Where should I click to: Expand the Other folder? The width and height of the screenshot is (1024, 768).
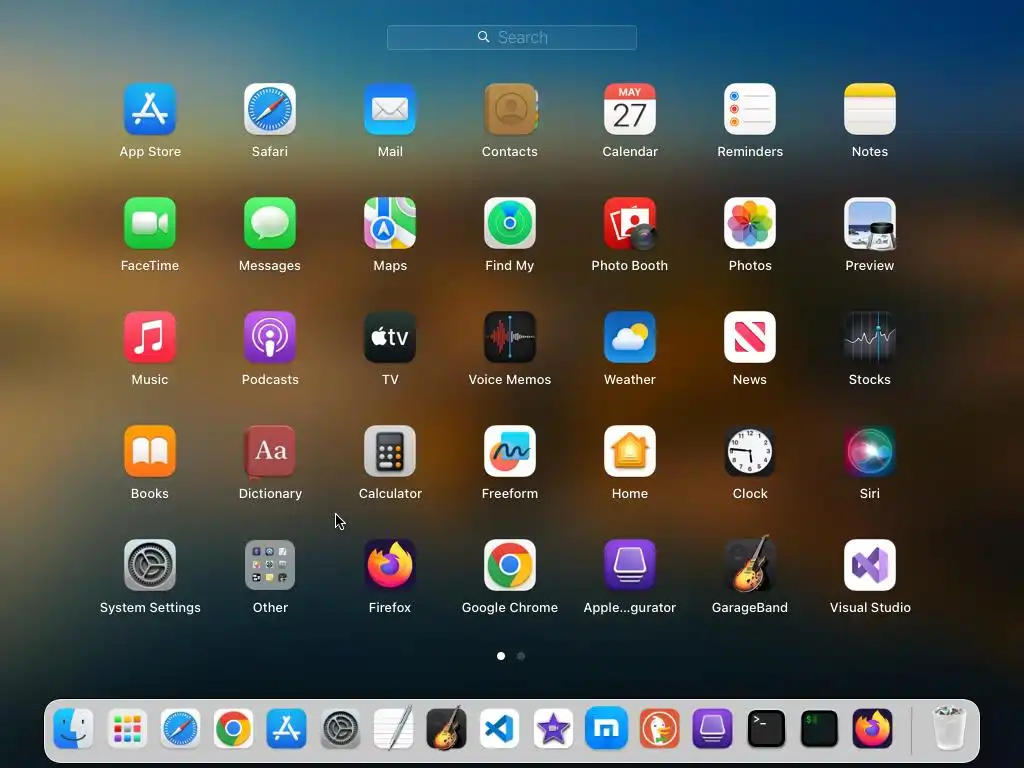pyautogui.click(x=270, y=565)
